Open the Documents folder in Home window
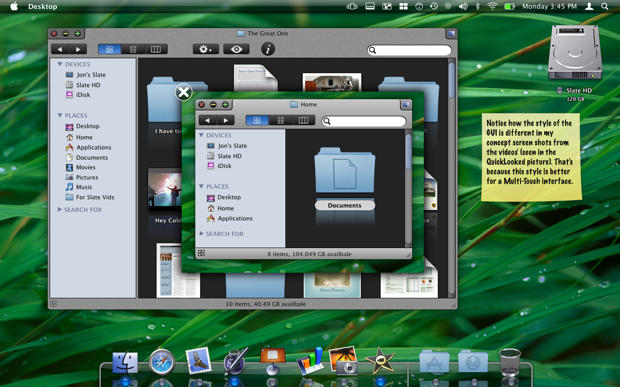The image size is (620, 387). [344, 170]
